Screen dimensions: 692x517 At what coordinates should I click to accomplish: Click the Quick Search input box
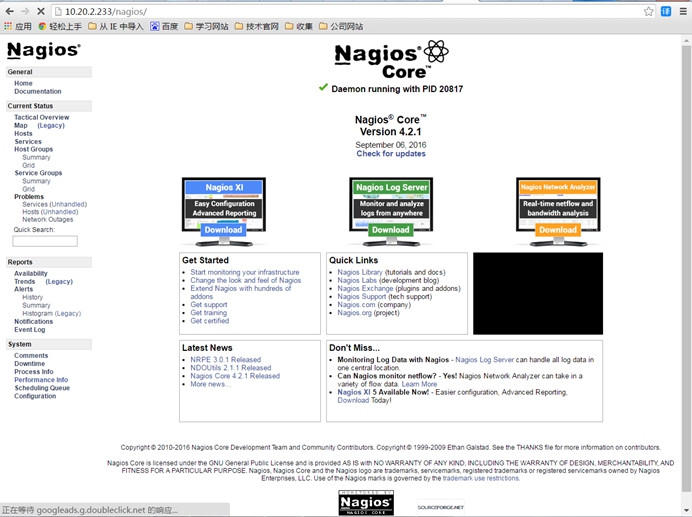pyautogui.click(x=45, y=241)
